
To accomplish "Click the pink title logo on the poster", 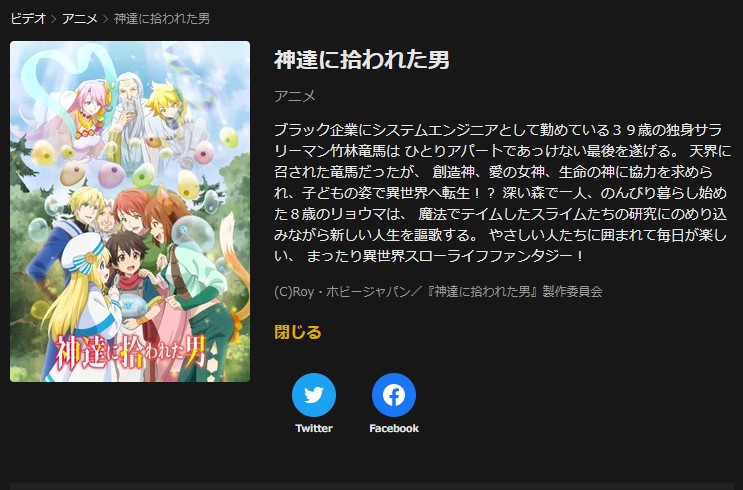I will click(131, 352).
